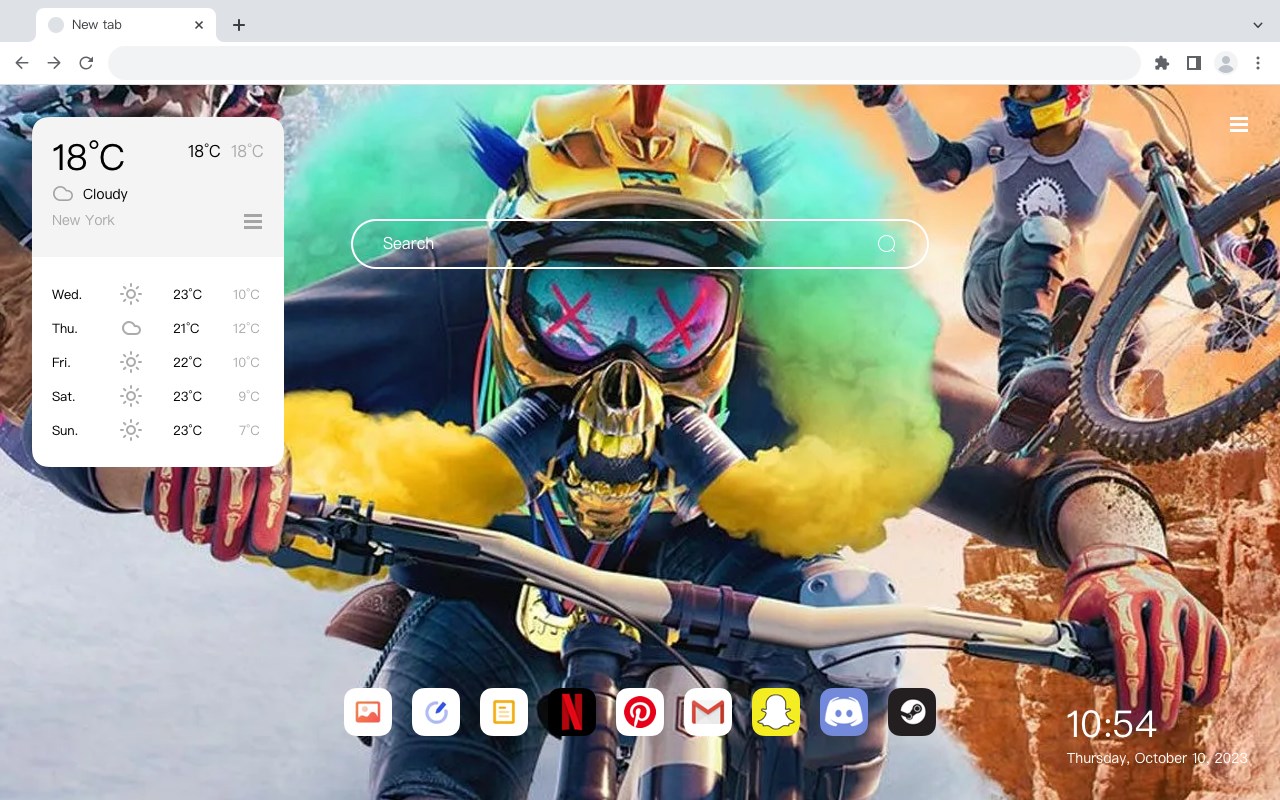This screenshot has height=800, width=1280.
Task: Click the 9°C low for Saturday
Action: tap(249, 397)
